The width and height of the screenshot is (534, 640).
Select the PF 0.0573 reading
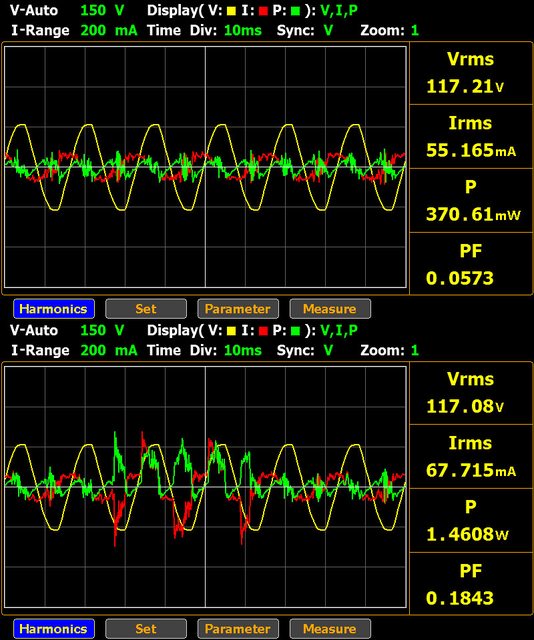(471, 264)
